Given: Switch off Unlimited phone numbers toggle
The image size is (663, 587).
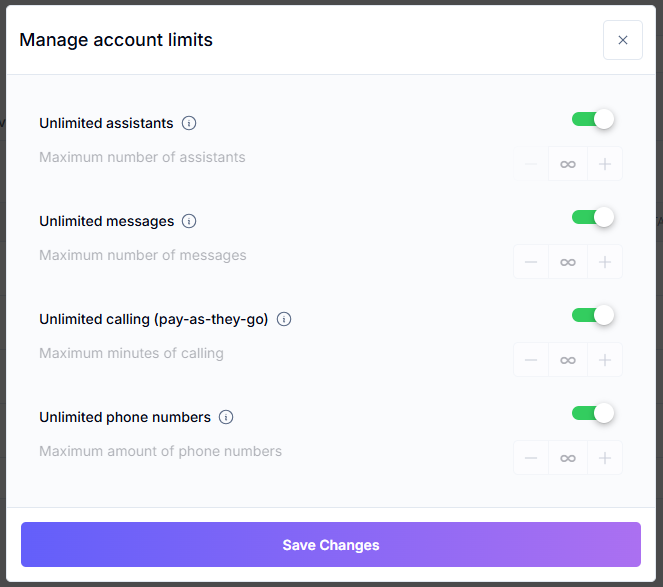Looking at the screenshot, I should point(593,414).
